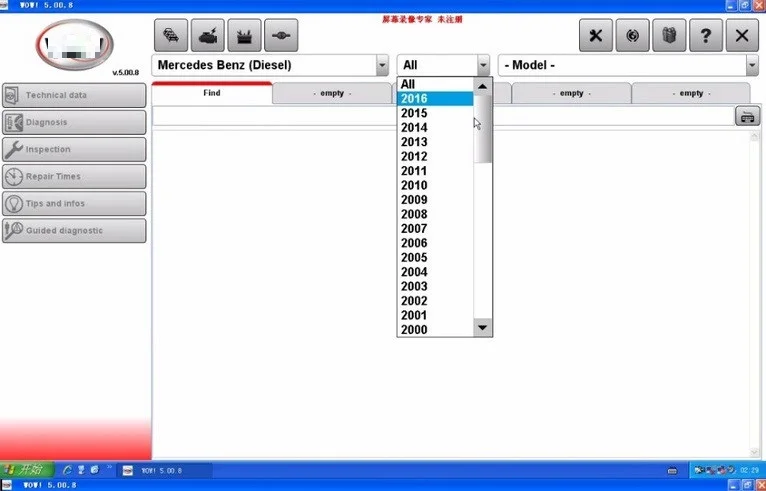Click the year dropdown arrow next to All
This screenshot has height=491, width=766.
pyautogui.click(x=483, y=65)
